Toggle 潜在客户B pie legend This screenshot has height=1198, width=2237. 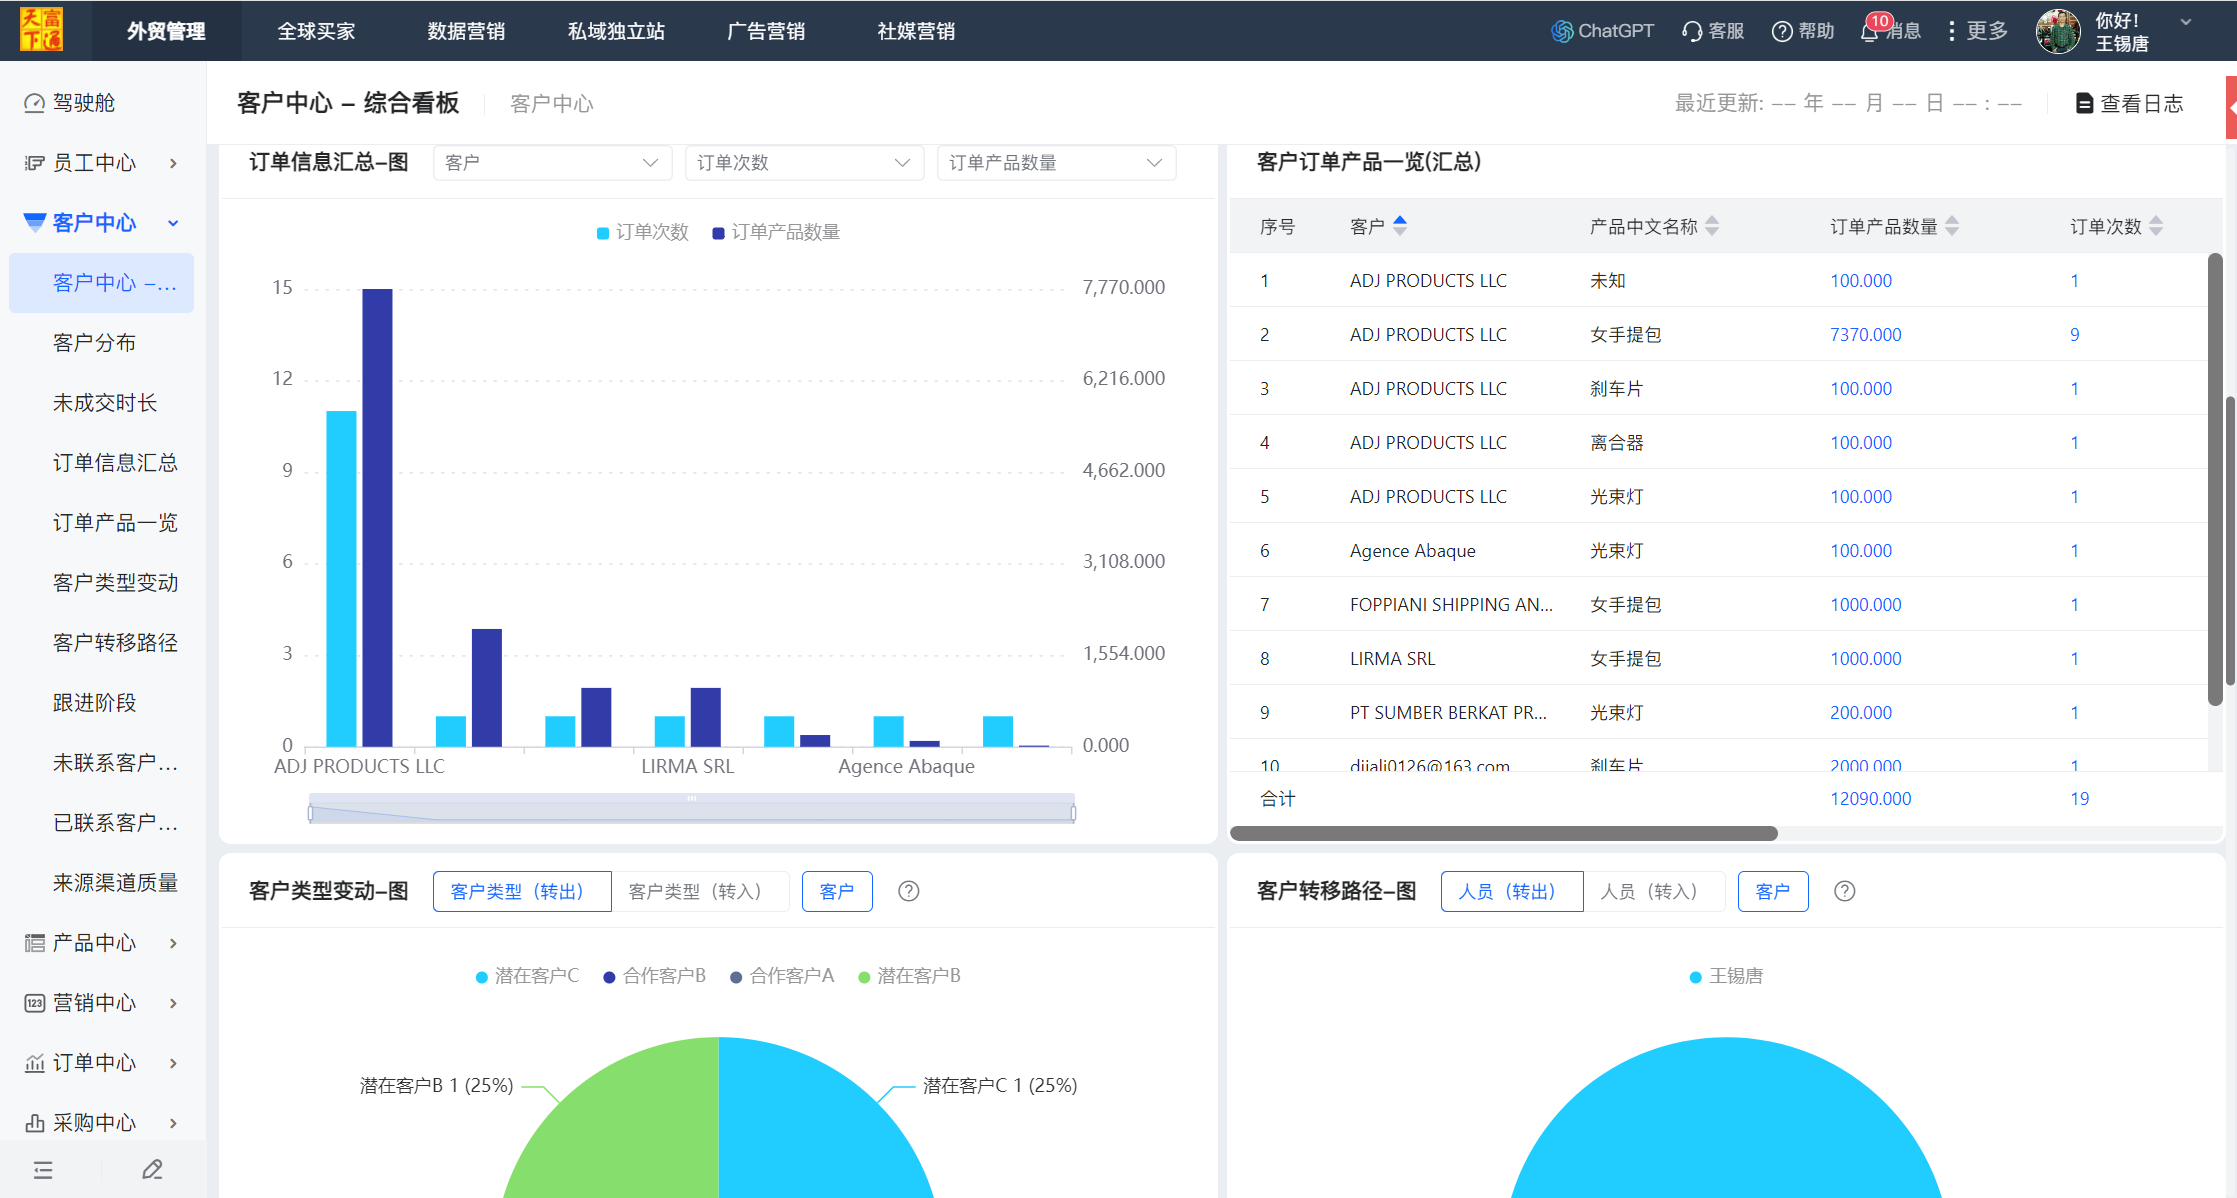909,976
